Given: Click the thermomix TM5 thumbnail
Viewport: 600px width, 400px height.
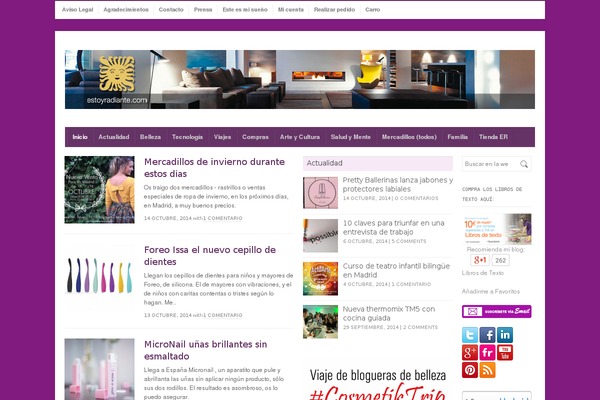Looking at the screenshot, I should pyautogui.click(x=320, y=322).
